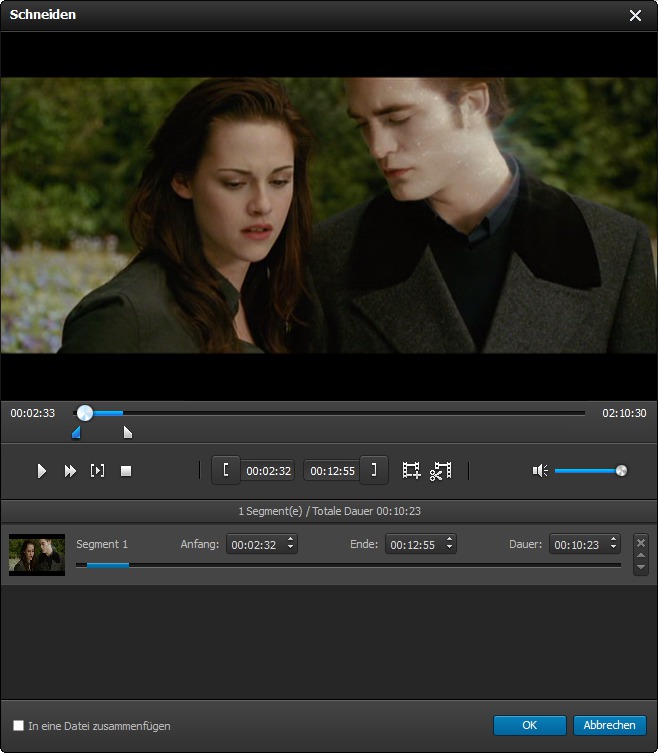Click the Anfang field showing 00:02:32
This screenshot has width=658, height=753.
coord(262,544)
